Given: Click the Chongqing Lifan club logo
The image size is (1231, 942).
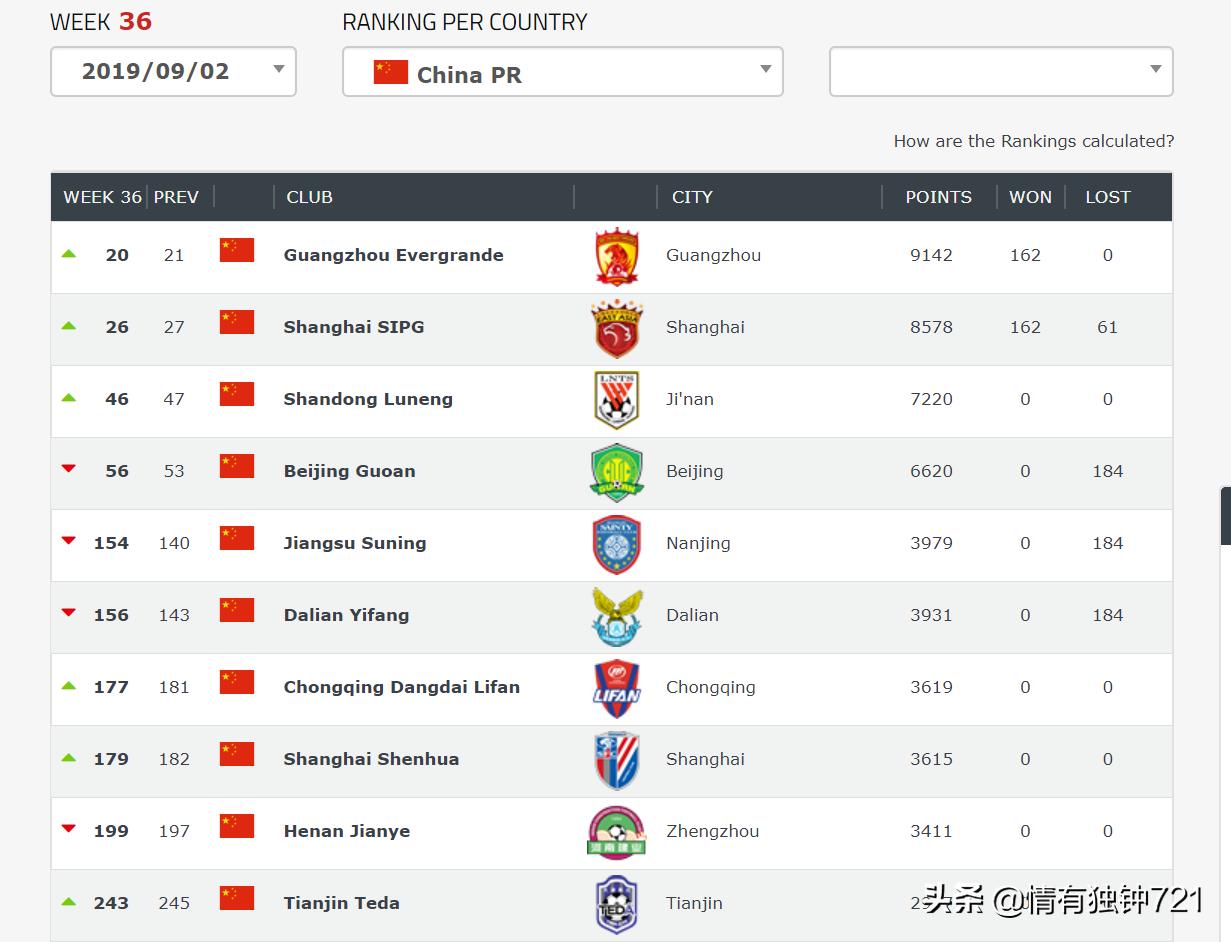Looking at the screenshot, I should tap(616, 689).
